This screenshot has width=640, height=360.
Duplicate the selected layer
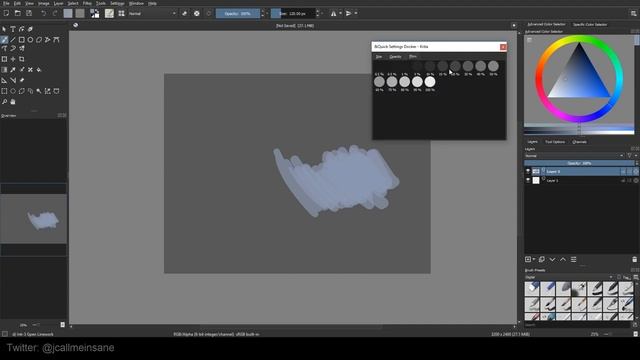click(x=542, y=260)
